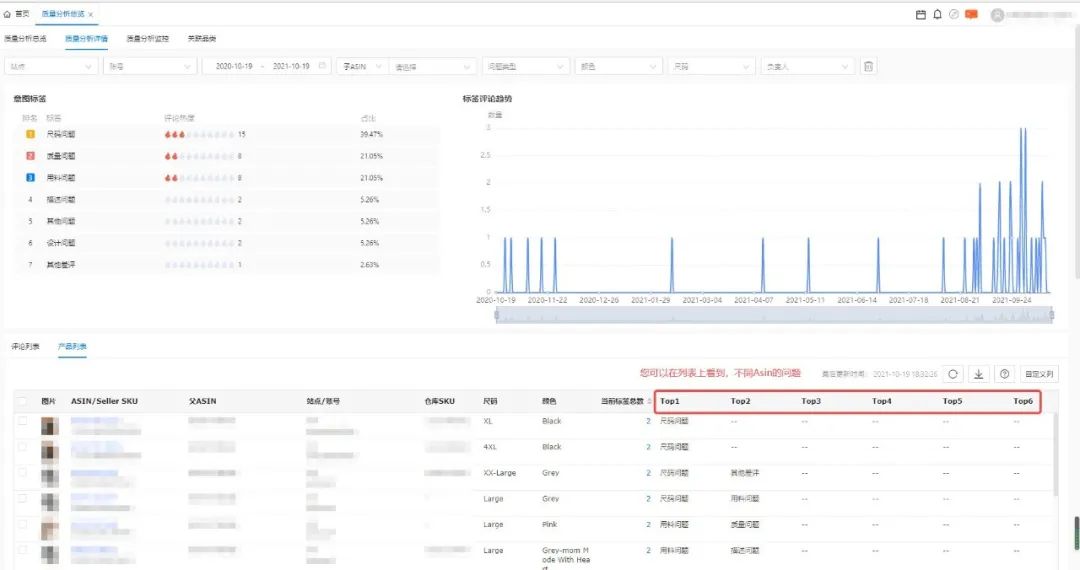Viewport: 1080px width, 570px height.
Task: Check the checkbox for the XL Black row
Action: pyautogui.click(x=23, y=422)
